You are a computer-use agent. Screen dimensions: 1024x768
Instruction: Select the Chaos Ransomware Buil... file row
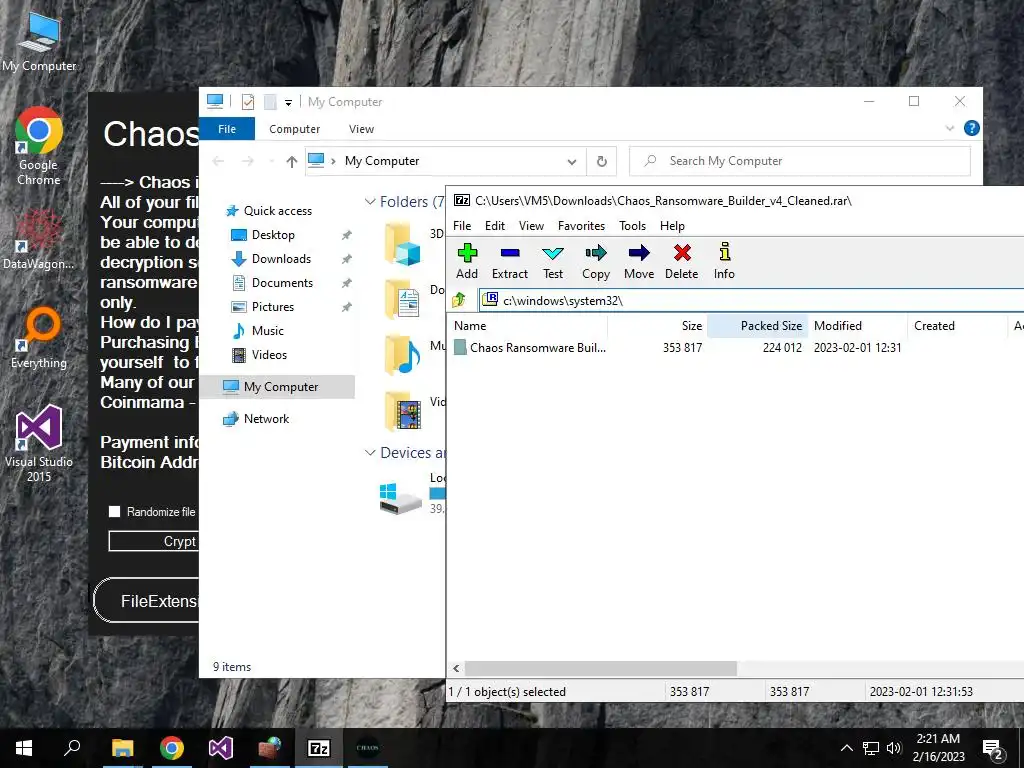coord(736,347)
